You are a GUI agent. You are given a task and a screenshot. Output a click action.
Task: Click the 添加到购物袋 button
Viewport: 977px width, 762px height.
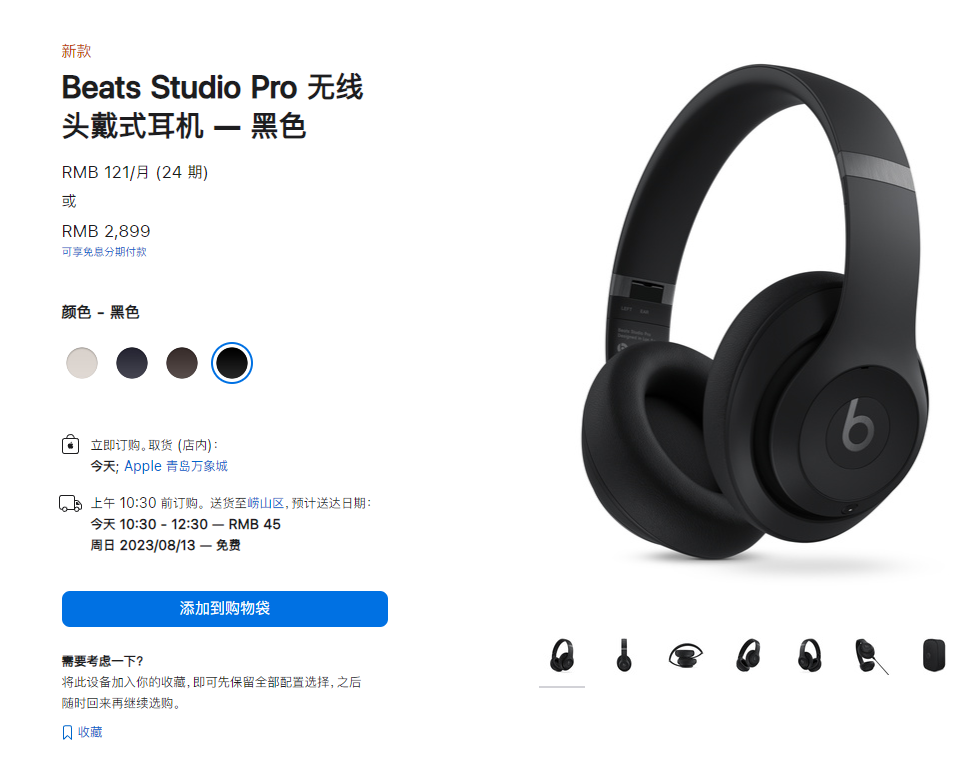click(x=225, y=609)
